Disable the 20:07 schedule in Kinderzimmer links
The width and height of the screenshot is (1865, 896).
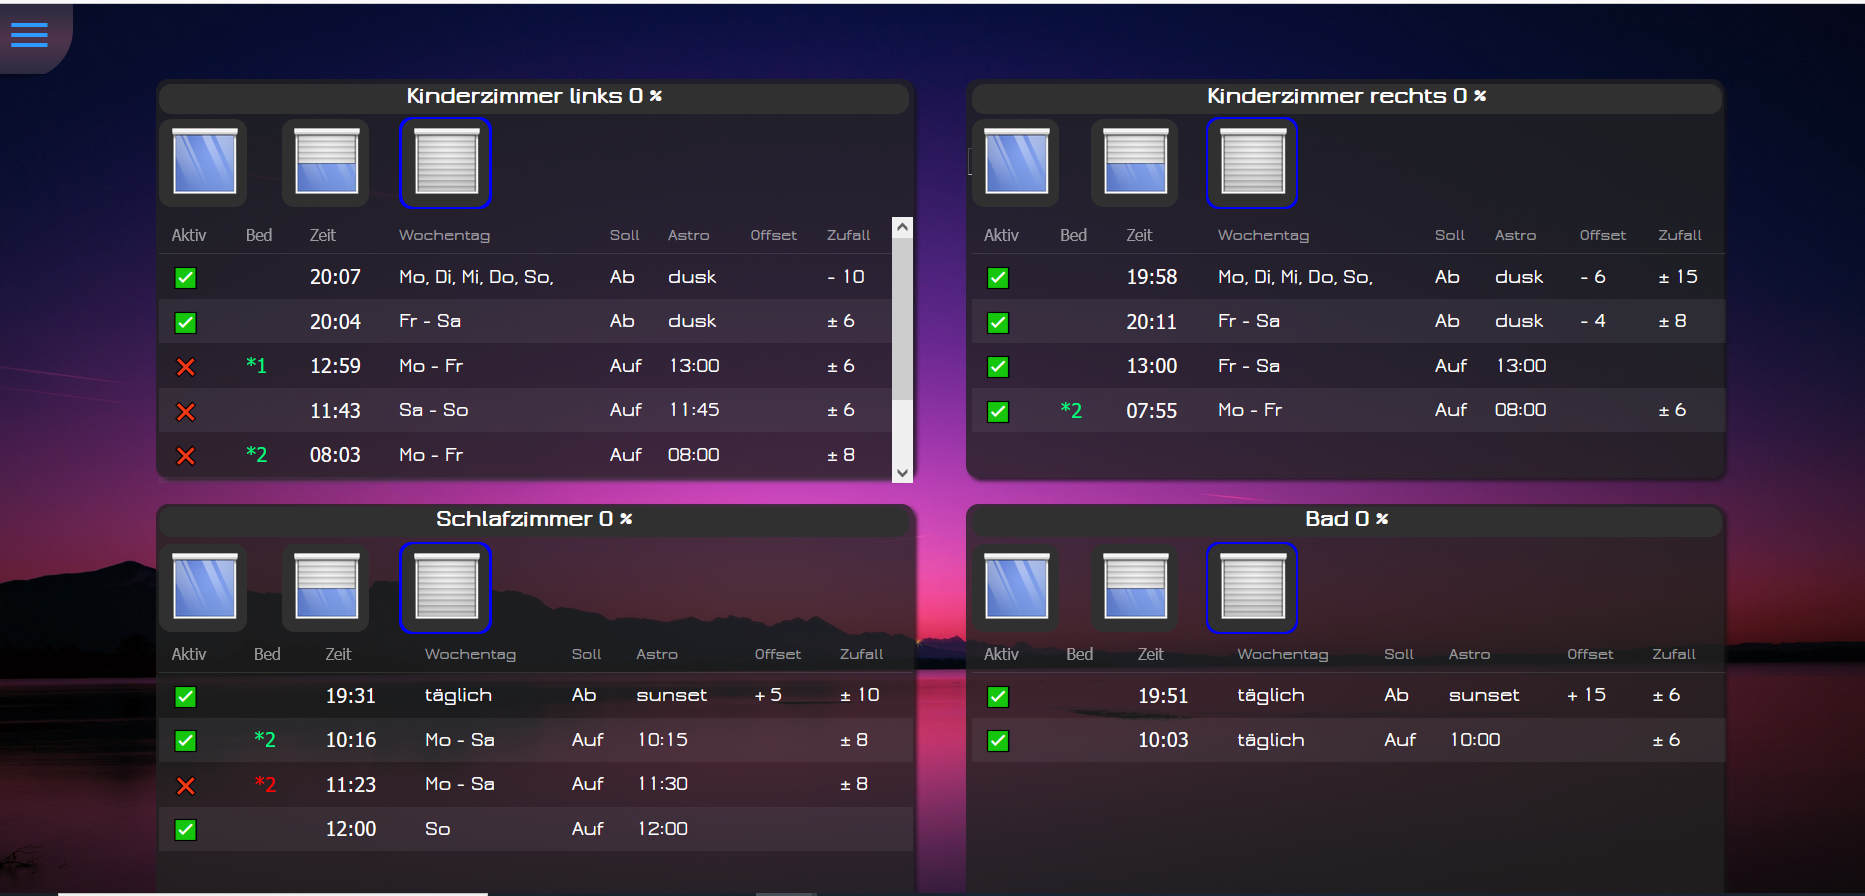click(x=186, y=278)
